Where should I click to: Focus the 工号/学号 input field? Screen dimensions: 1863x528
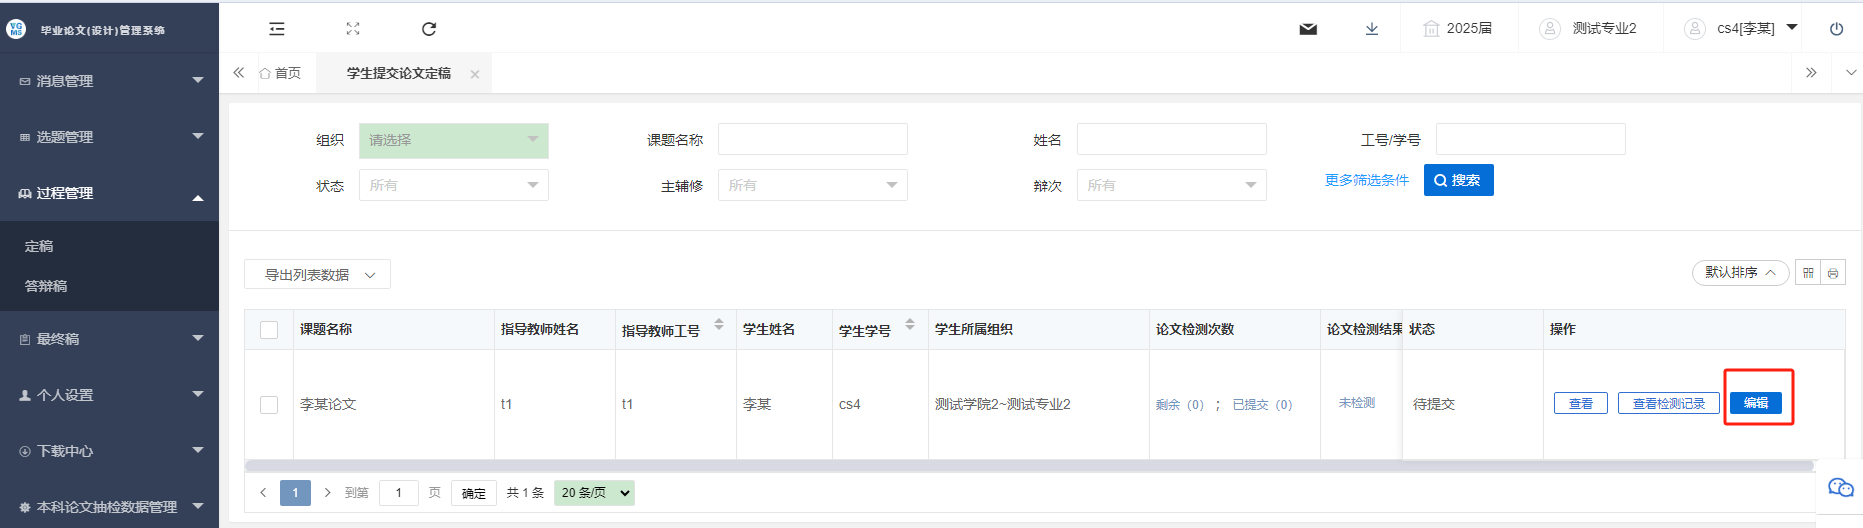(1531, 139)
